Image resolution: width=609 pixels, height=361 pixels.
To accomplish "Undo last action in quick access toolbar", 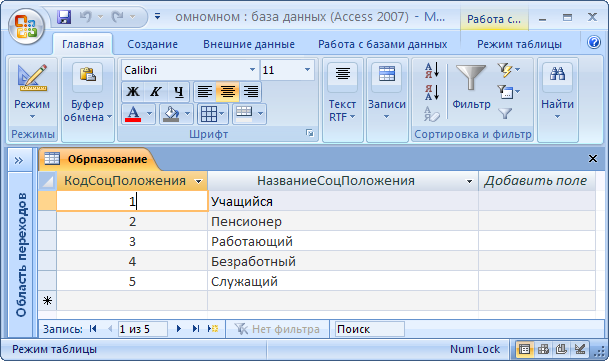I will click(x=85, y=17).
